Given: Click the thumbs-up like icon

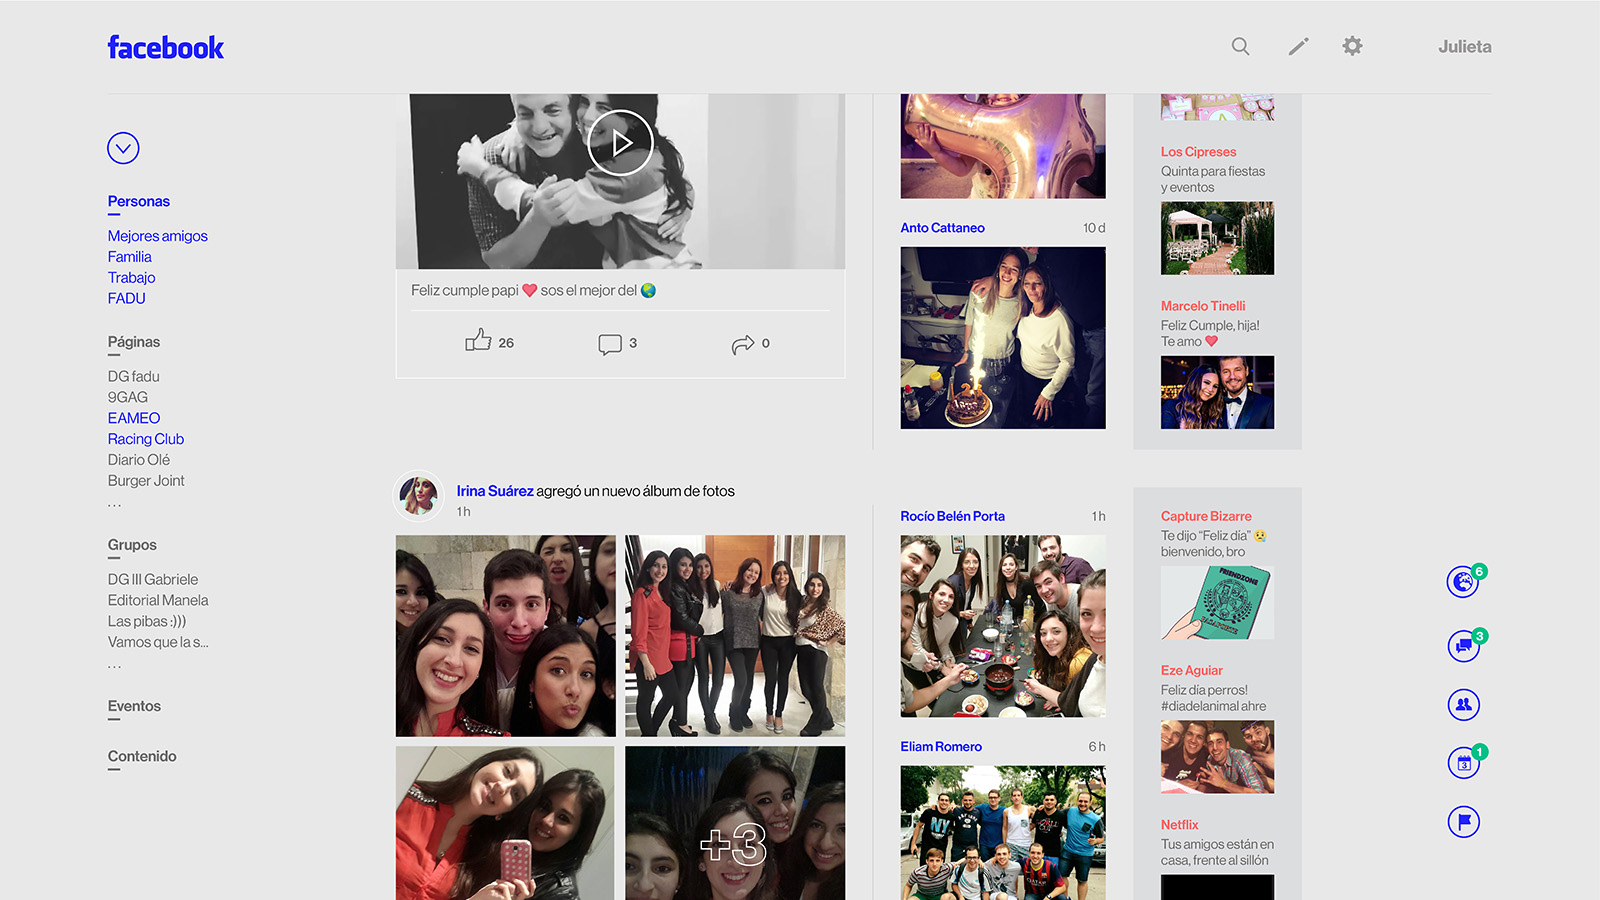Looking at the screenshot, I should (478, 341).
